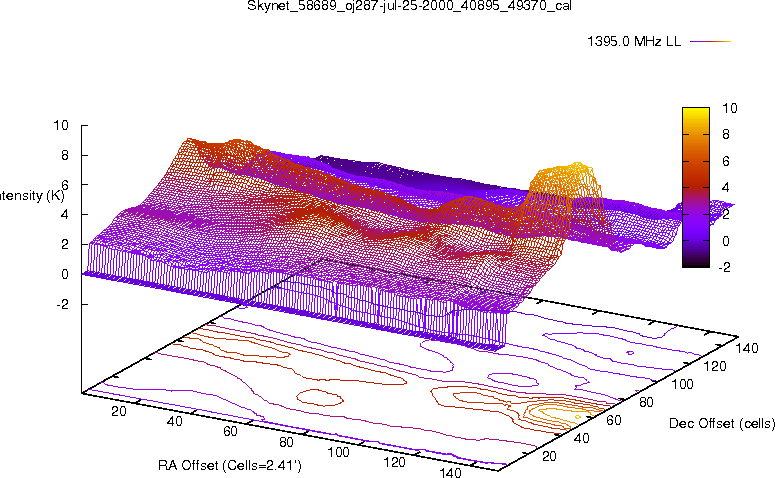
Task: Click the color bar tick label 8
Action: pyautogui.click(x=726, y=134)
